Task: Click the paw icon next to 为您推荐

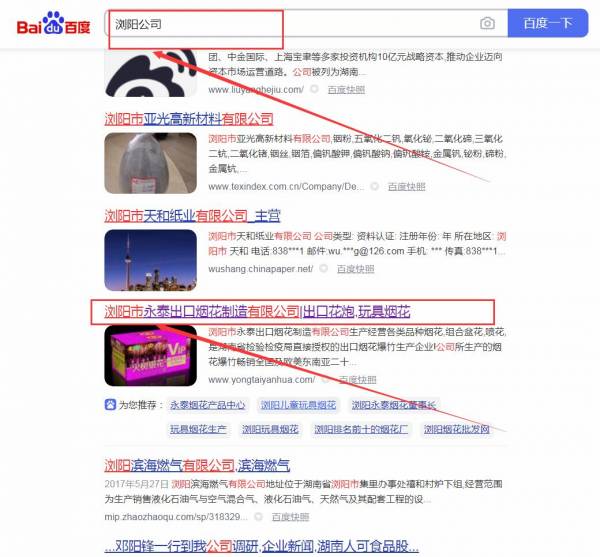Action: [110, 405]
